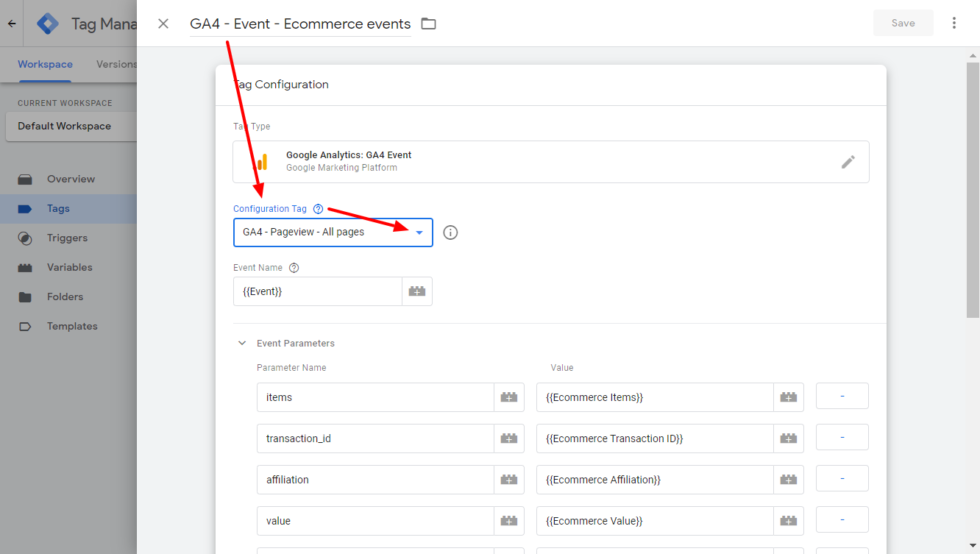
Task: Click the scrollbar up arrow
Action: 972,56
